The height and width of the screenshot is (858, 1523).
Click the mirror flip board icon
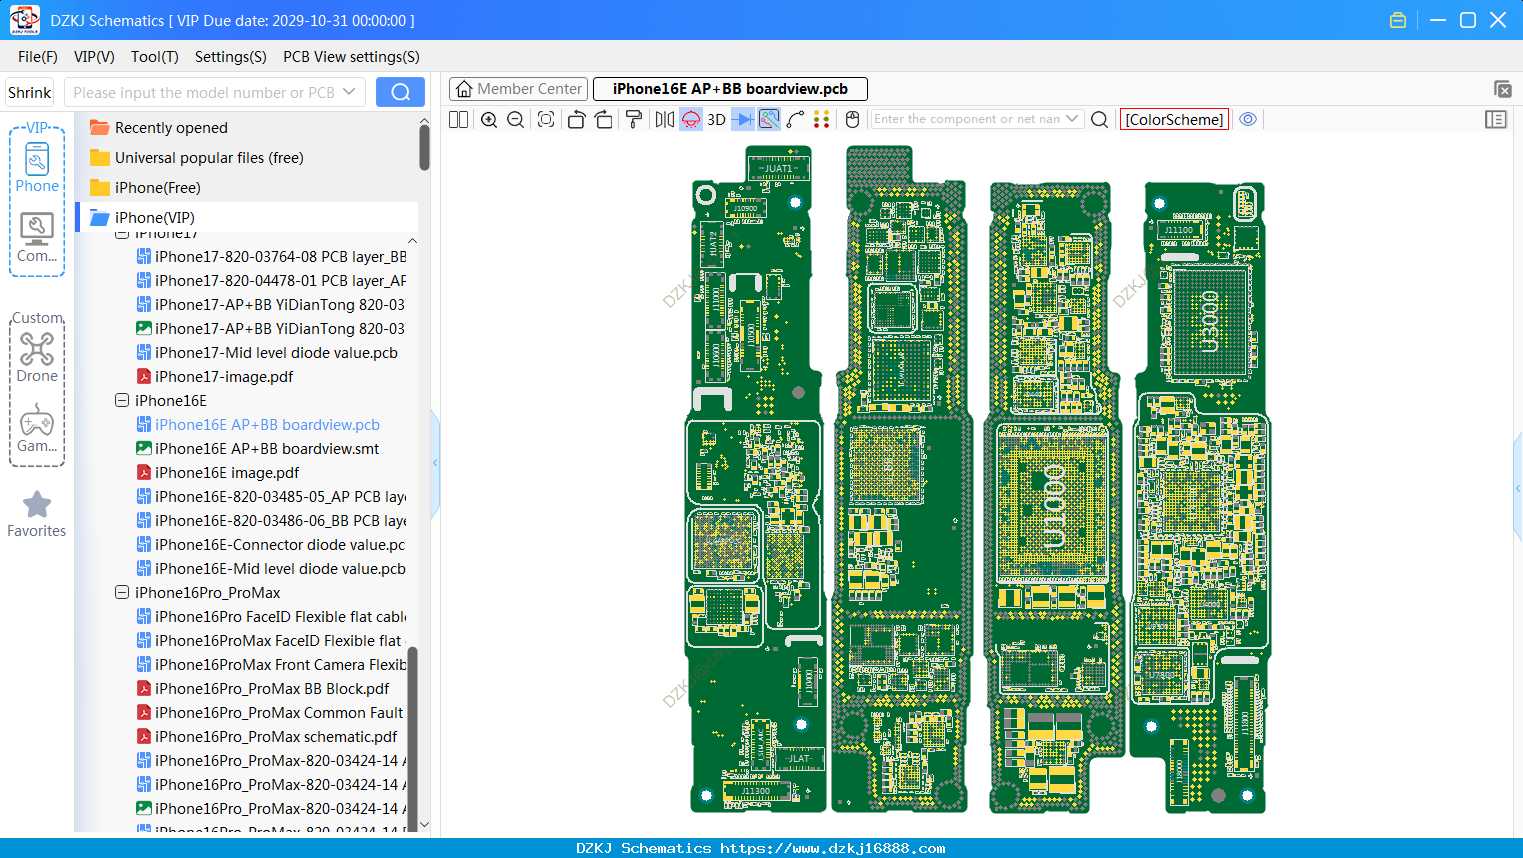pos(665,120)
